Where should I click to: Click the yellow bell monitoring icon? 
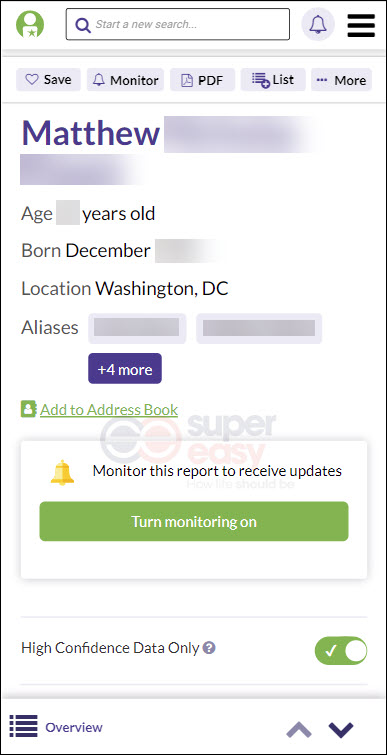point(63,472)
